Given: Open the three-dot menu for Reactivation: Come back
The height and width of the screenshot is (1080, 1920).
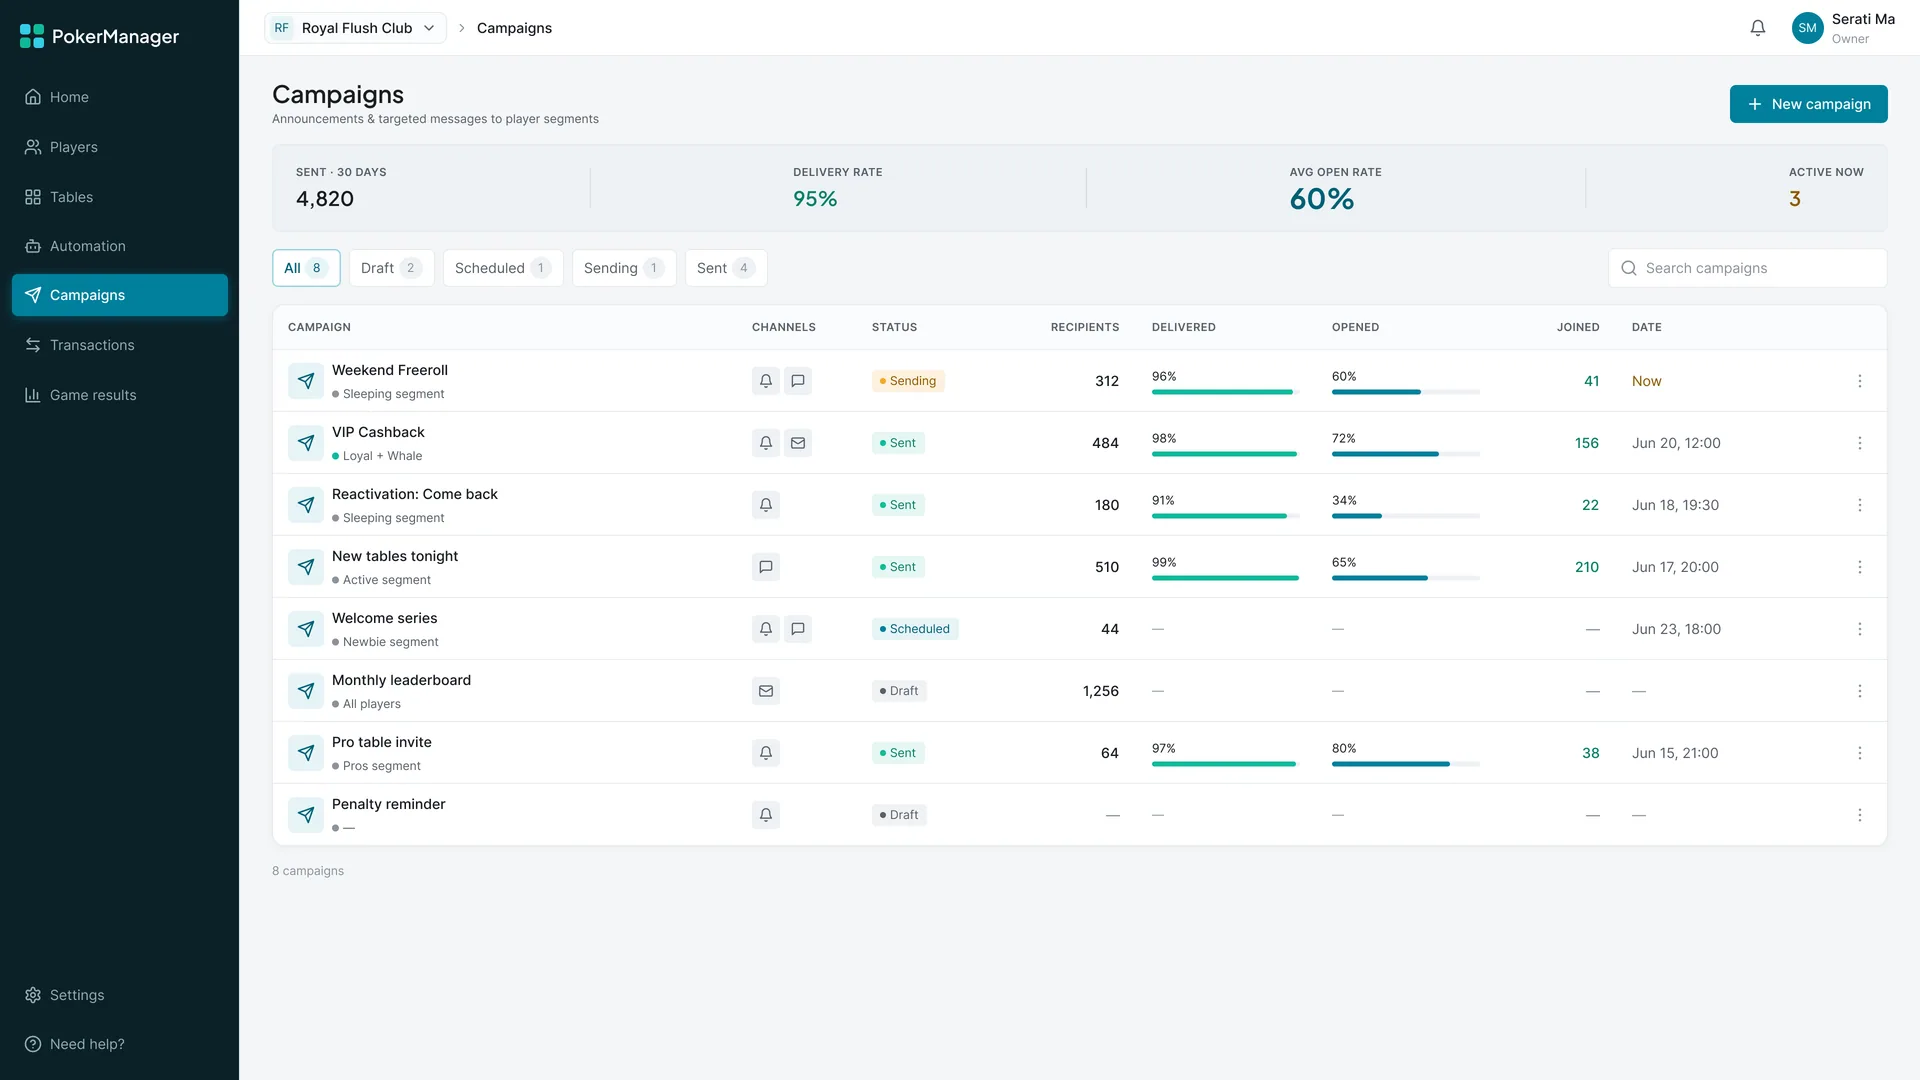Looking at the screenshot, I should coord(1860,505).
